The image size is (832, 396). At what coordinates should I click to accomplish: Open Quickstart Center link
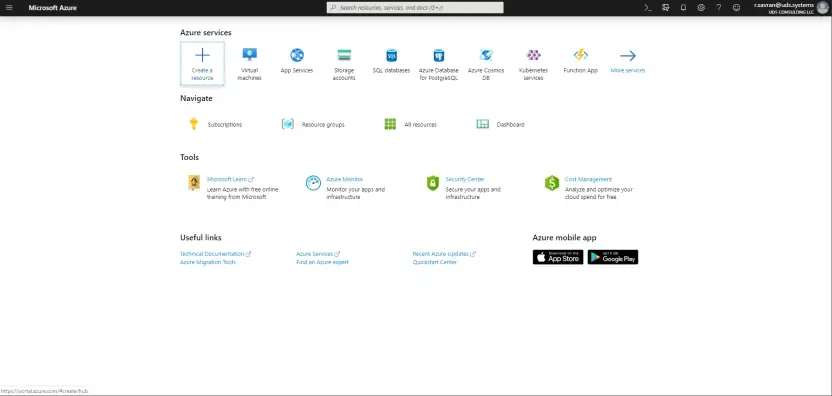435,262
